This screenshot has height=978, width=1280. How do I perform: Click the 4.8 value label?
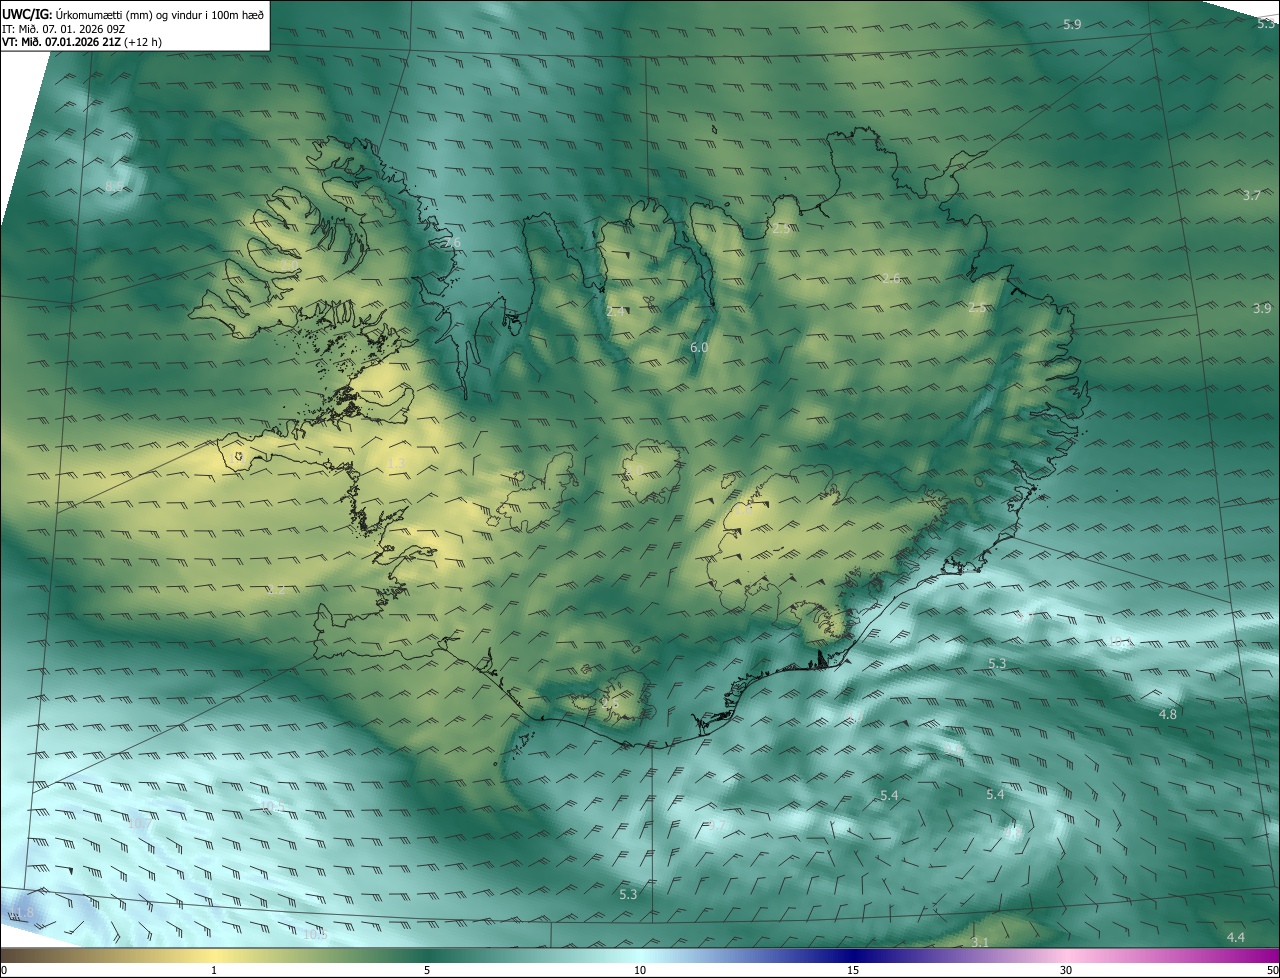1168,714
